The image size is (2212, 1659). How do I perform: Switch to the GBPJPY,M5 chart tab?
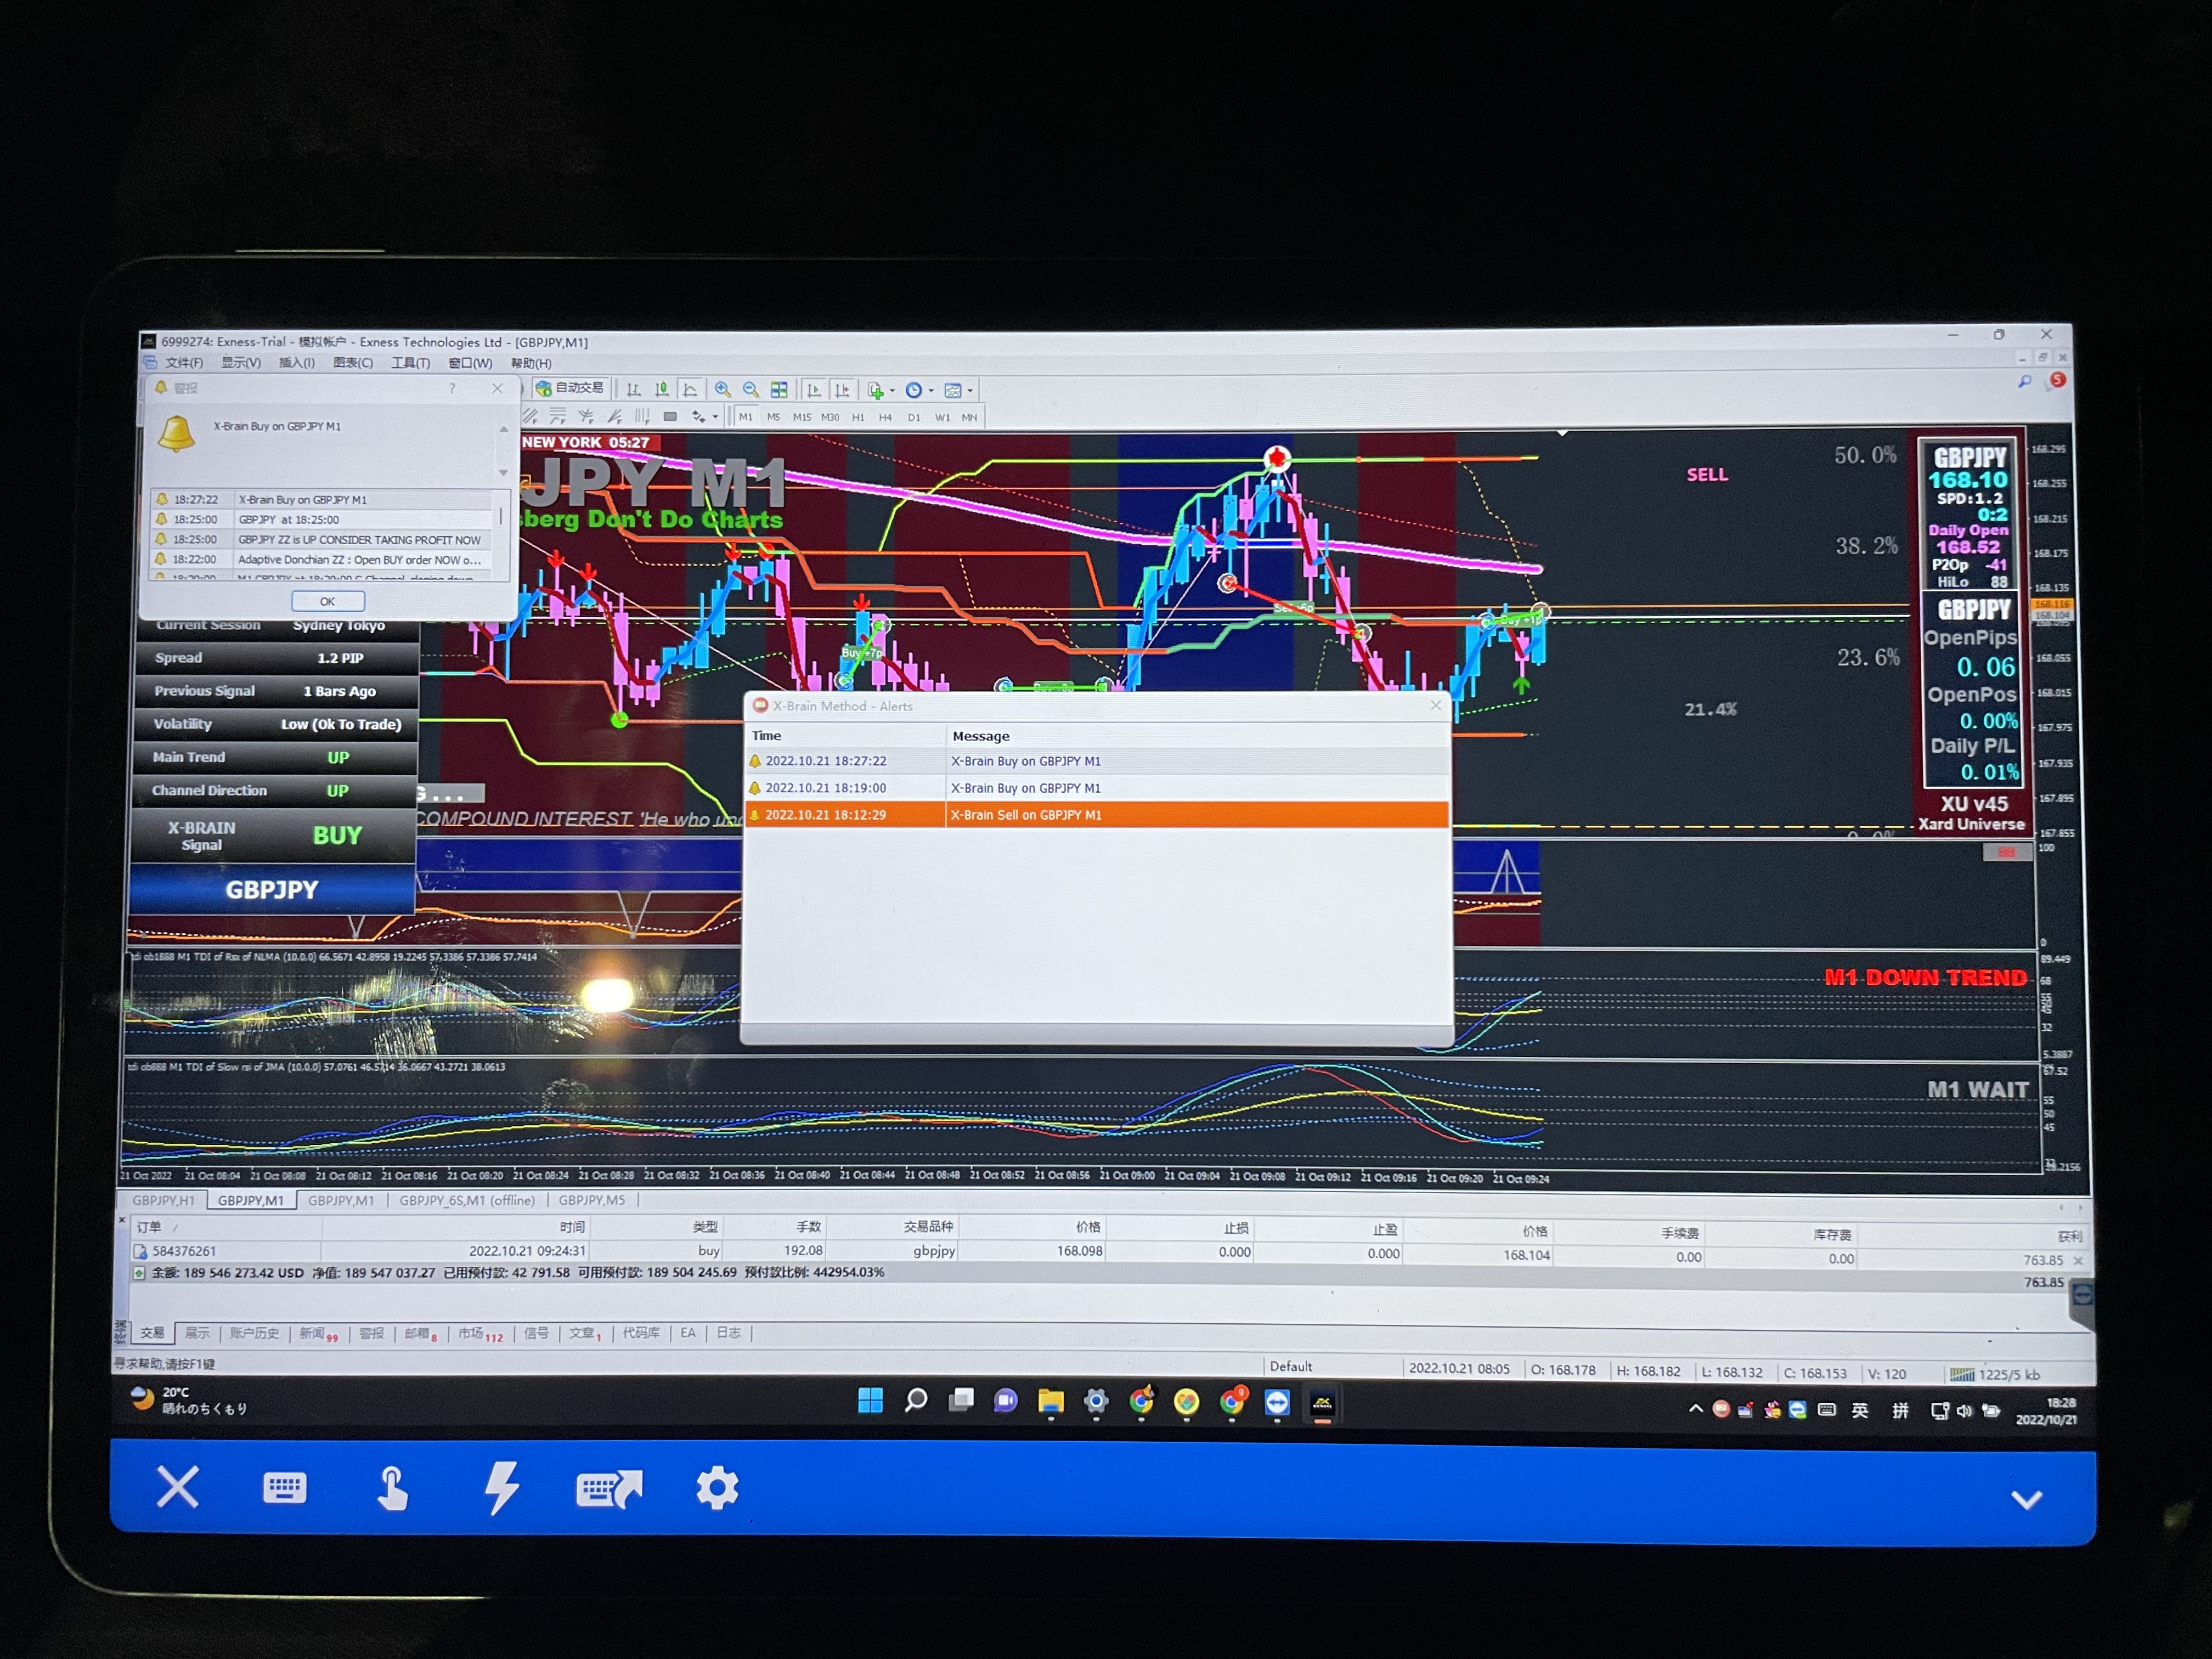(x=591, y=1200)
